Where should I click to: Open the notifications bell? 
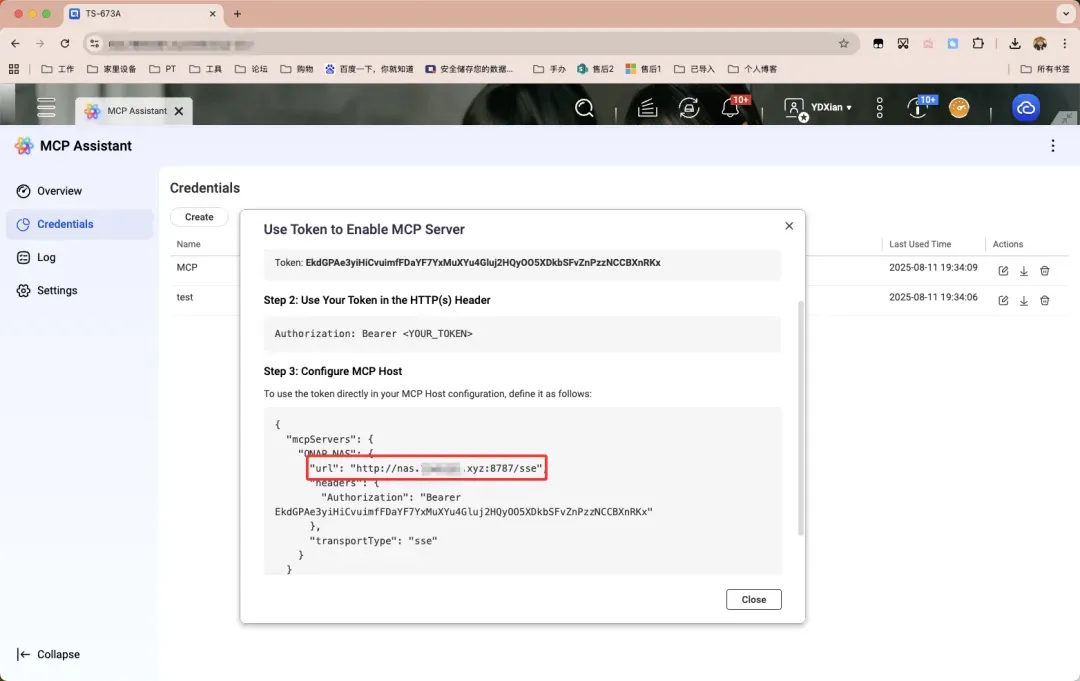(731, 108)
